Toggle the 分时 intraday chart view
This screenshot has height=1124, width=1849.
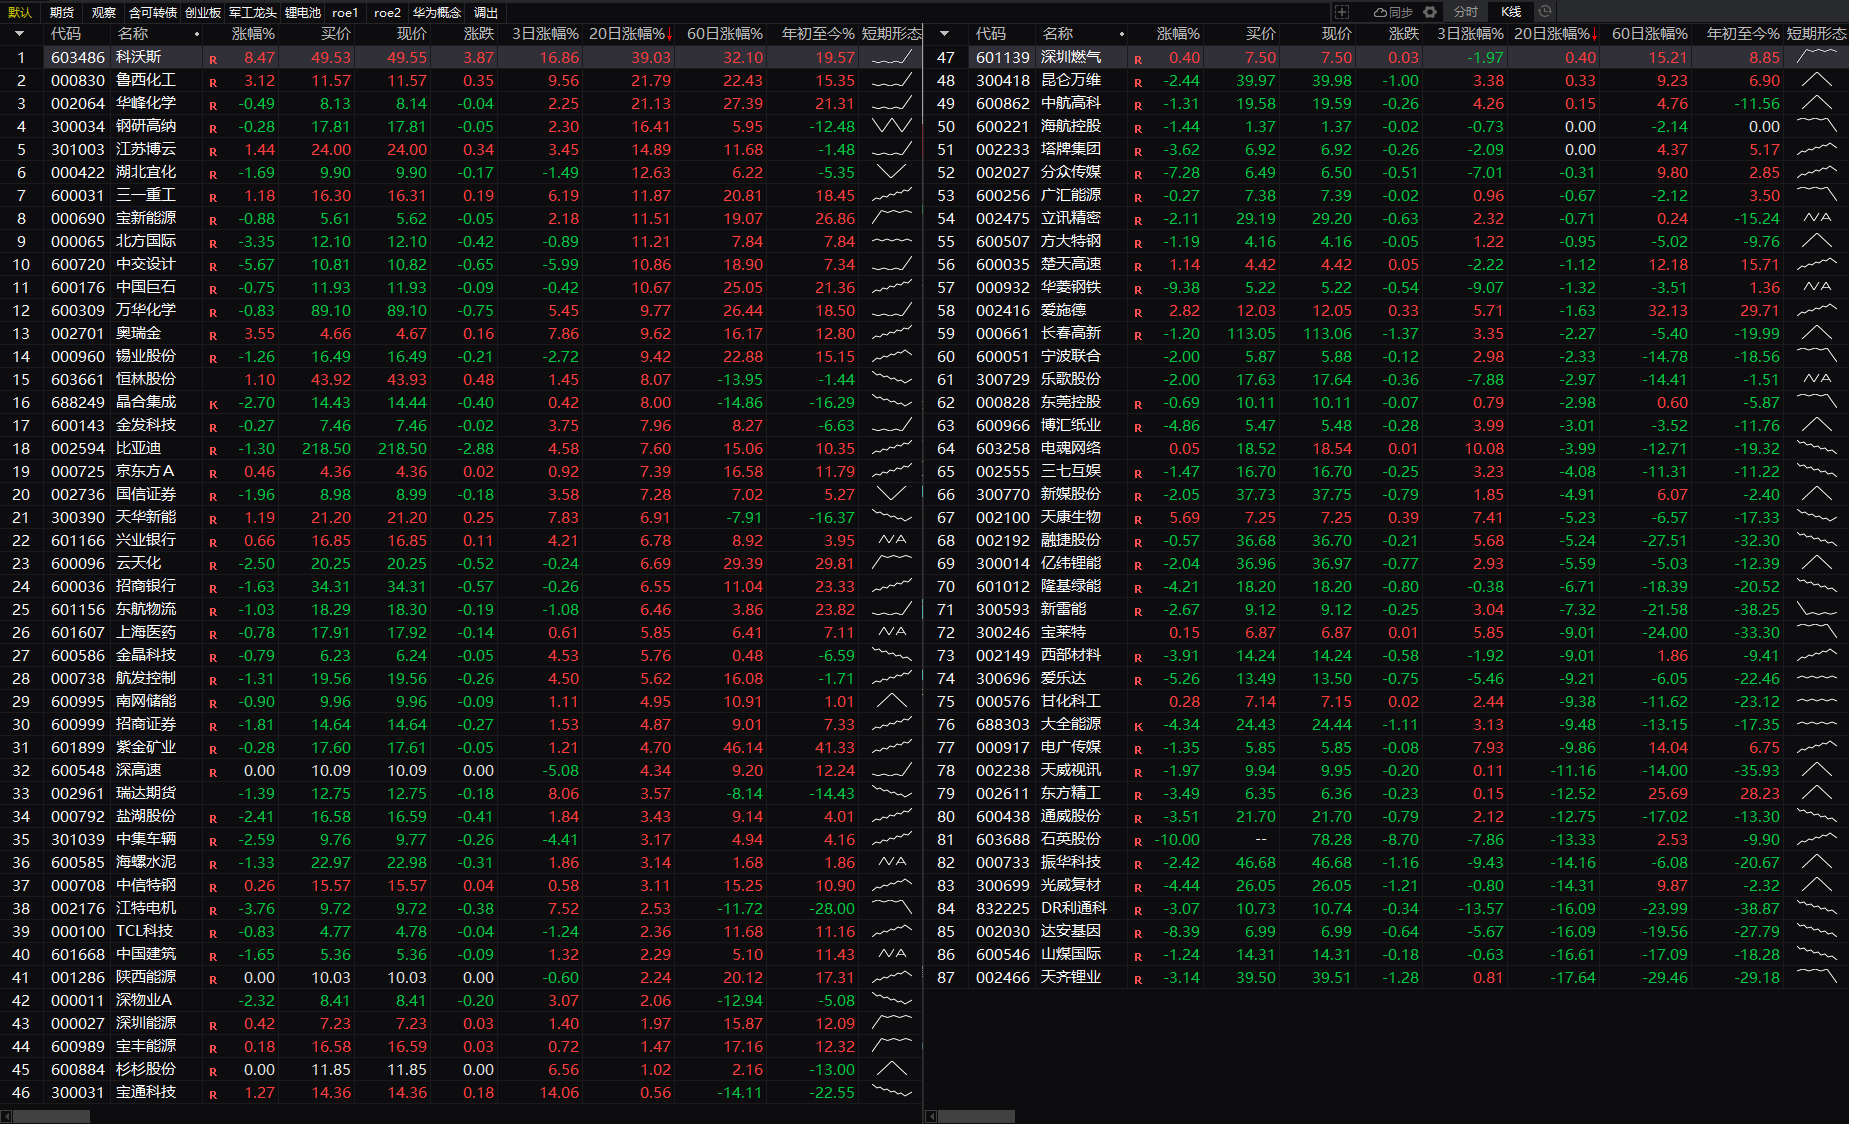[1465, 12]
